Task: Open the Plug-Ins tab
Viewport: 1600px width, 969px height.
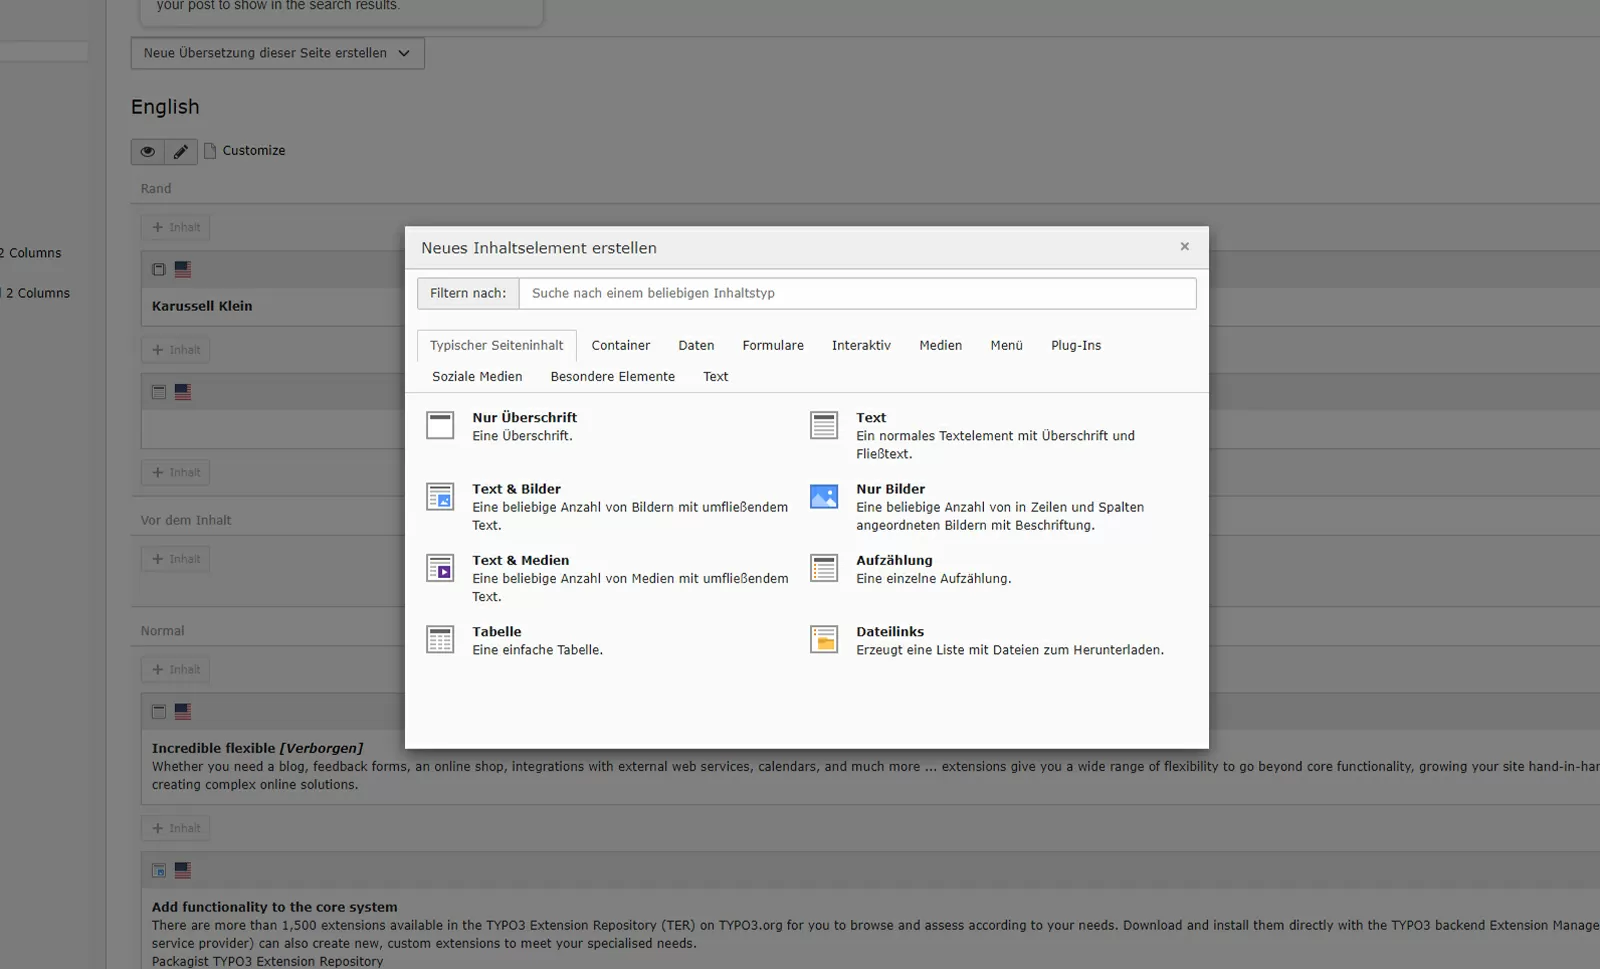Action: [x=1075, y=345]
